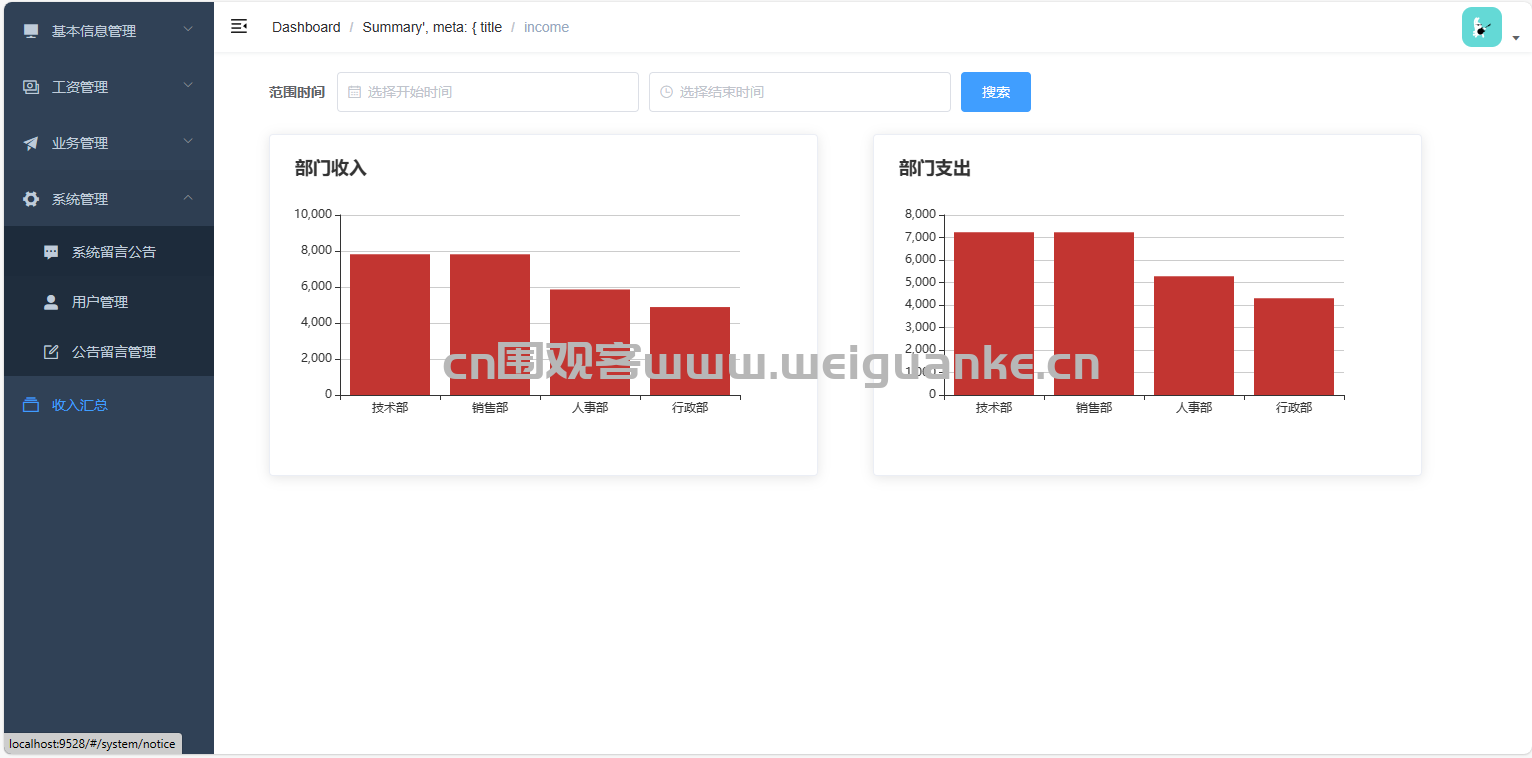The image size is (1532, 758).
Task: Click the gear icon beside 系统管理
Action: pos(31,199)
